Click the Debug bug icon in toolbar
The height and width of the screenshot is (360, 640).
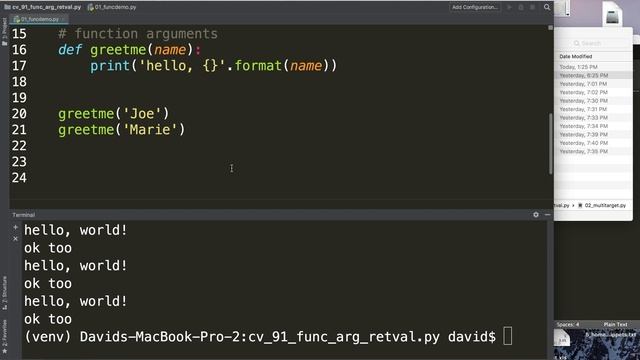tap(521, 7)
